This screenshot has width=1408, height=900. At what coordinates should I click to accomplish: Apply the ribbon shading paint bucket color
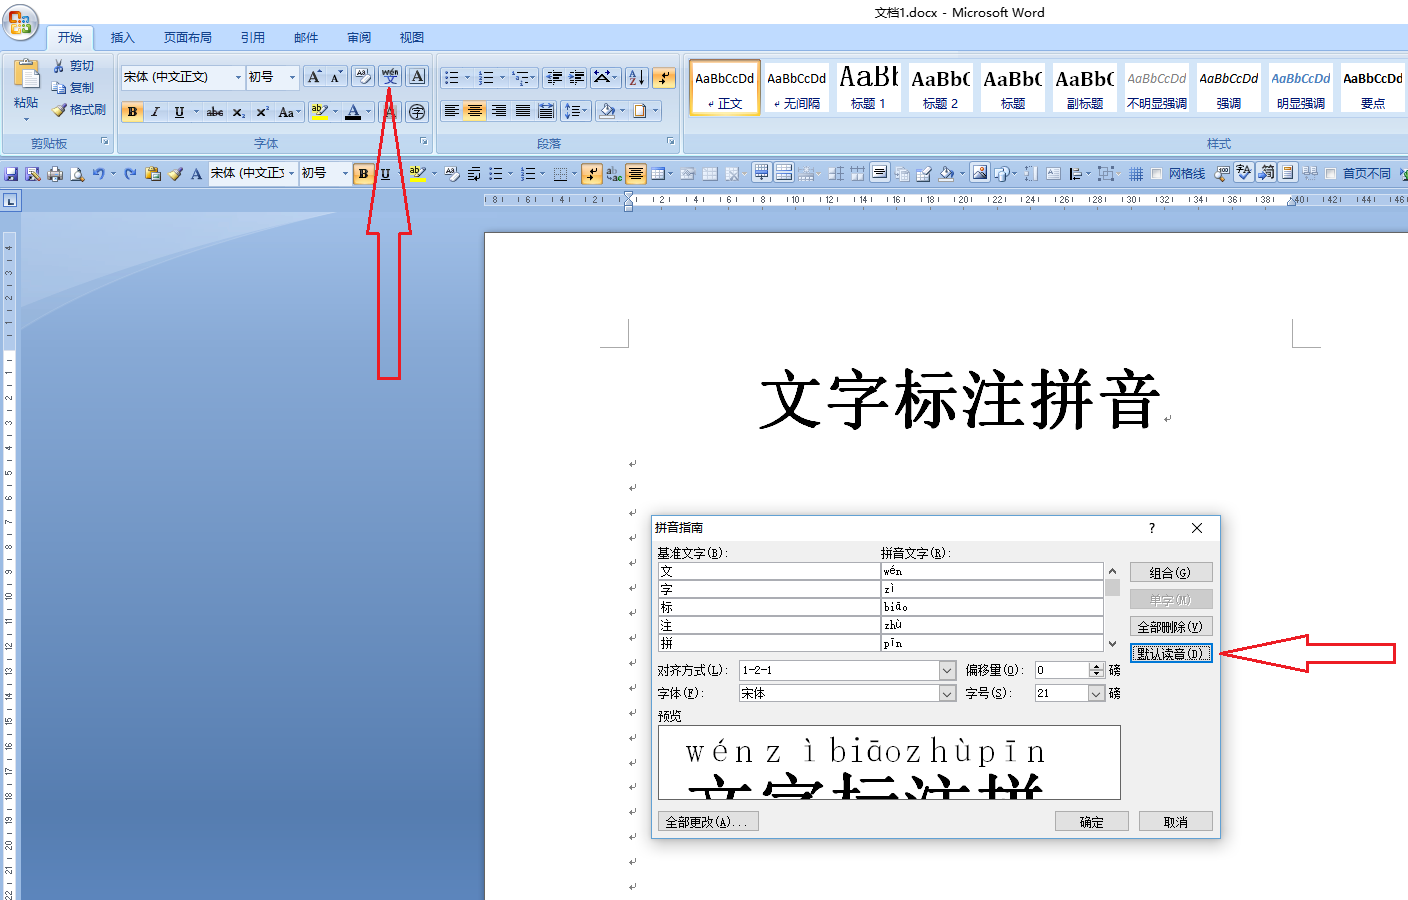pyautogui.click(x=607, y=111)
